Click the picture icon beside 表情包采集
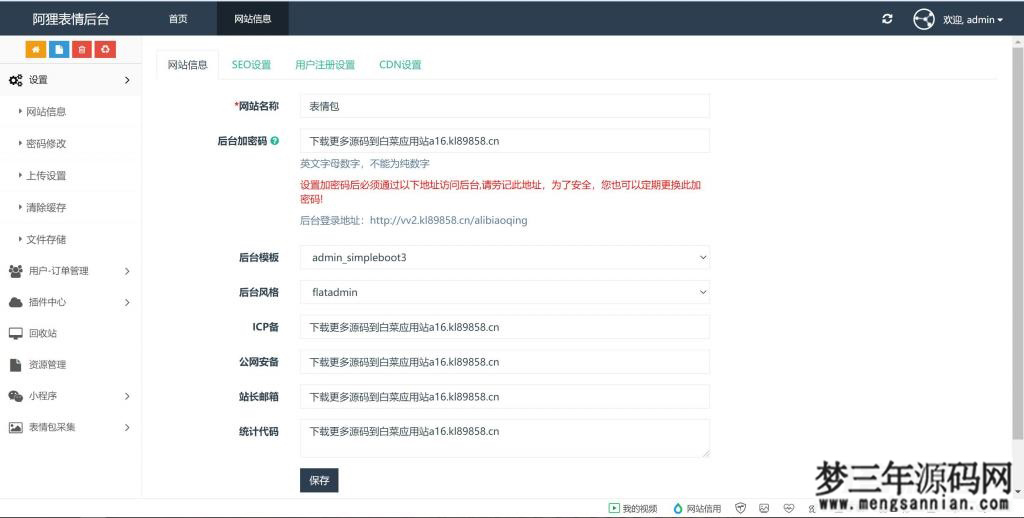 [x=16, y=427]
